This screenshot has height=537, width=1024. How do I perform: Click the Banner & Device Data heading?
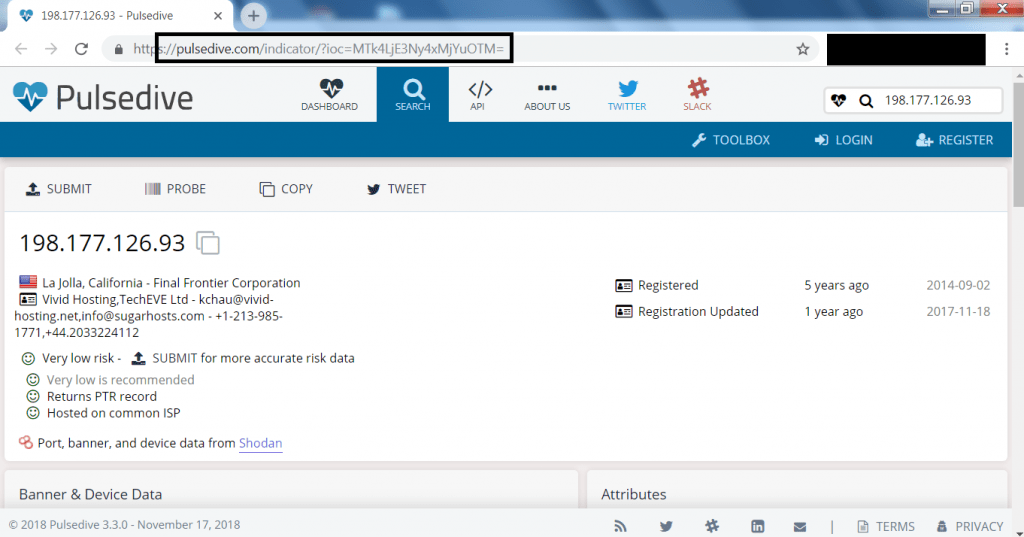point(90,495)
